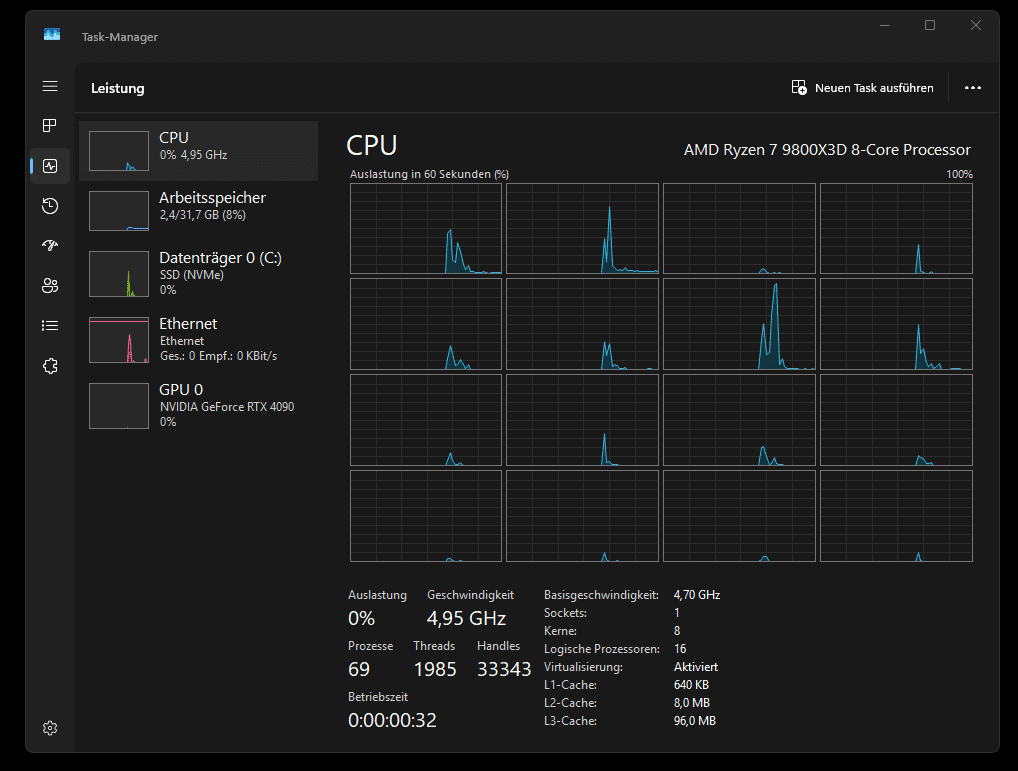The height and width of the screenshot is (771, 1018).
Task: Click the Threads count 1985
Action: pos(435,669)
